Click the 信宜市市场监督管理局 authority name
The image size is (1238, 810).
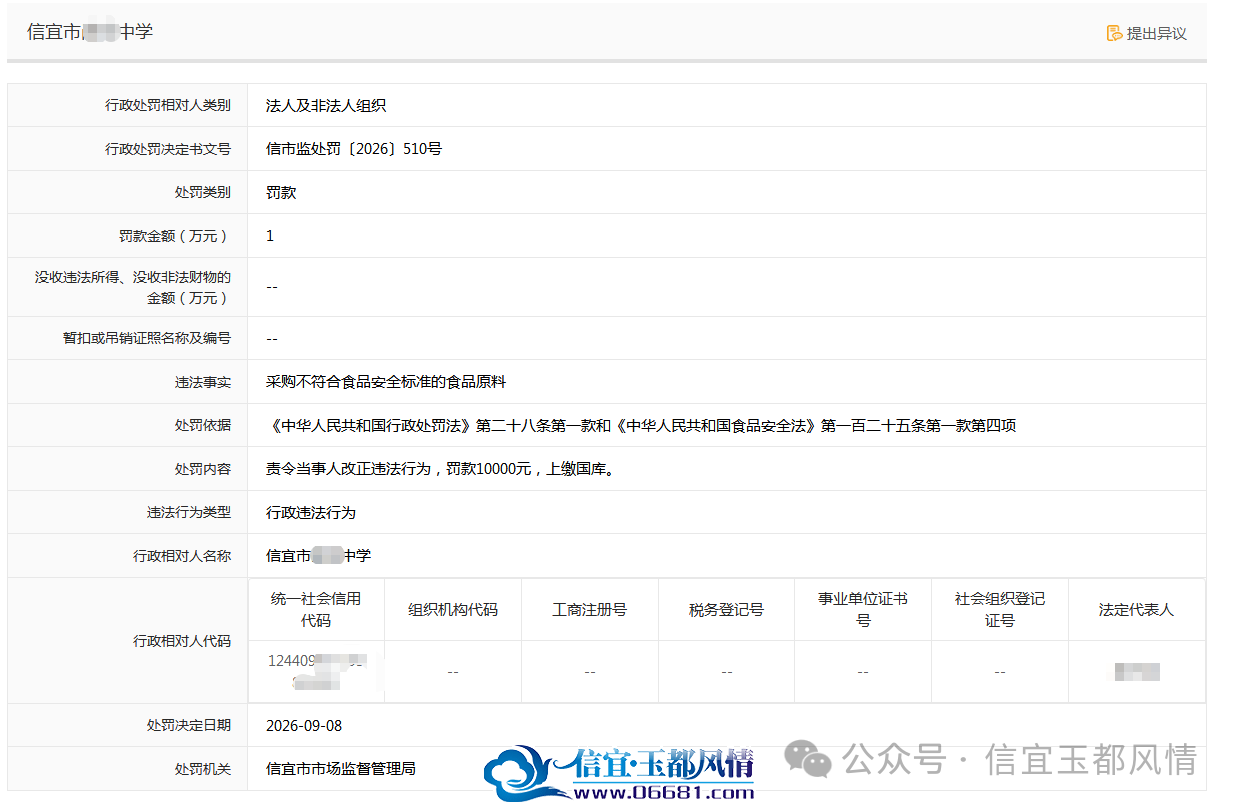pyautogui.click(x=341, y=768)
